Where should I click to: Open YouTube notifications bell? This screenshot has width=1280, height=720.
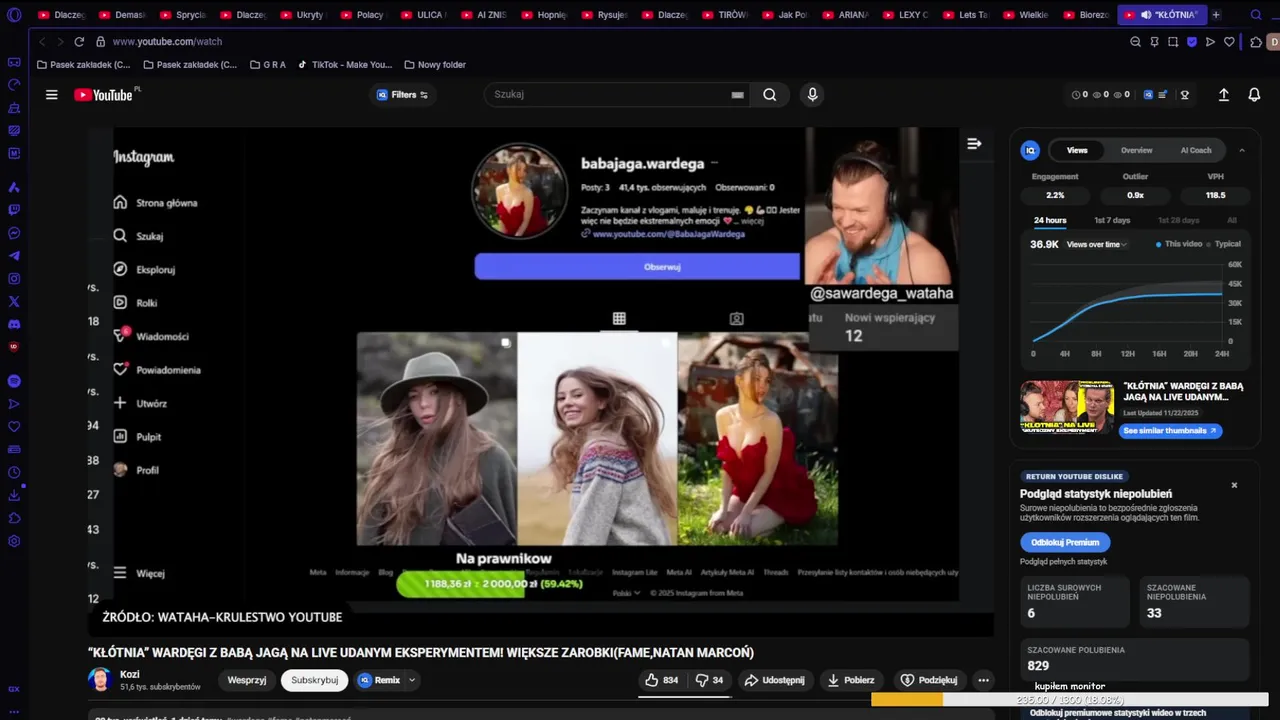[x=1254, y=95]
